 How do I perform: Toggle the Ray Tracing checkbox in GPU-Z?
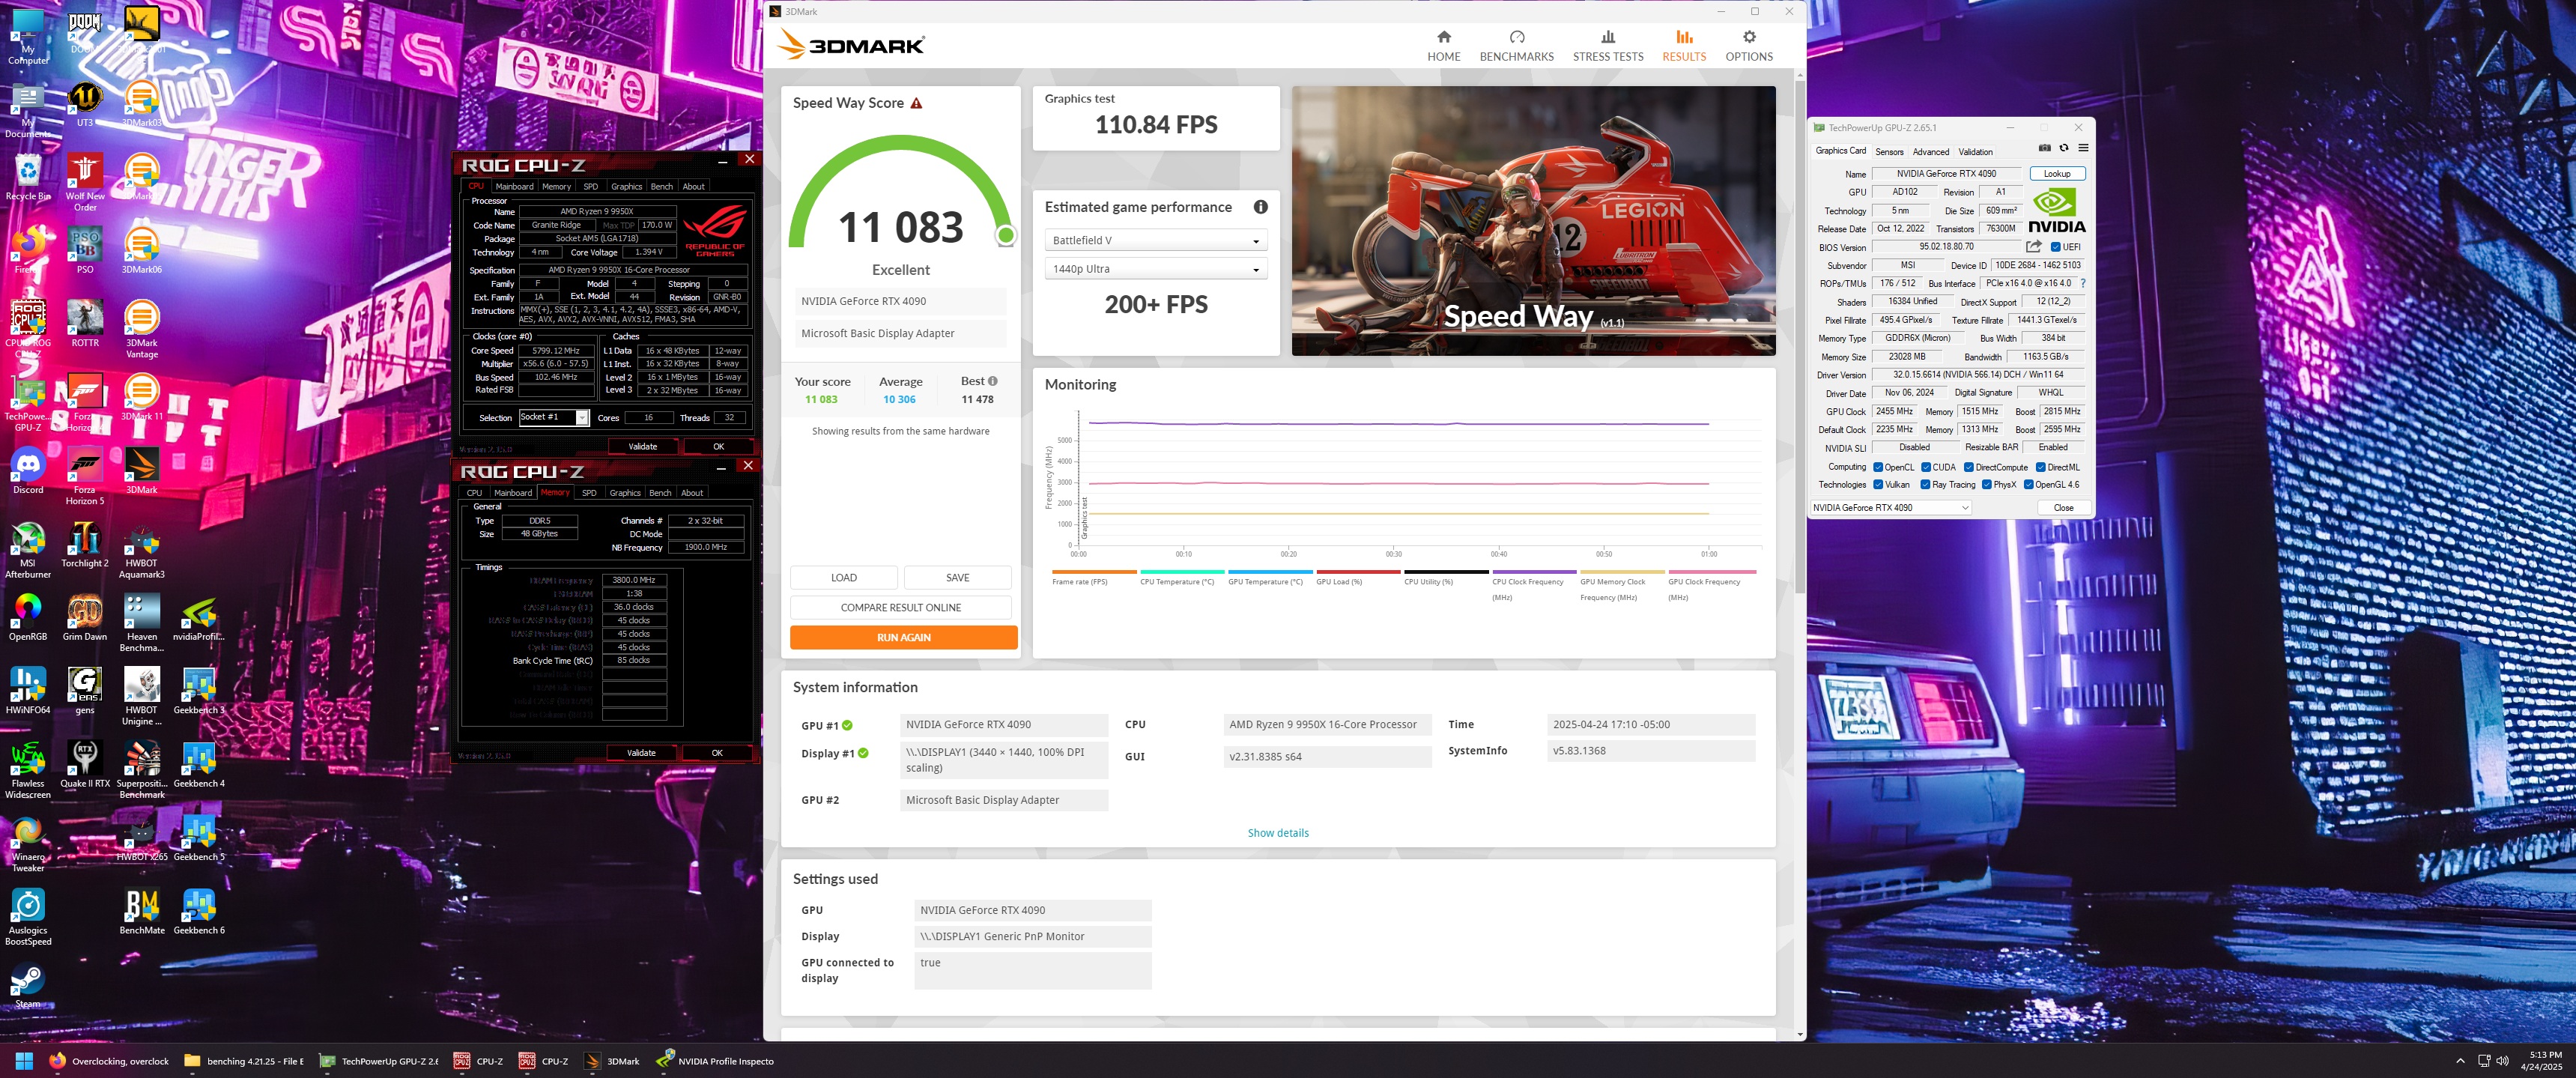(x=1925, y=485)
